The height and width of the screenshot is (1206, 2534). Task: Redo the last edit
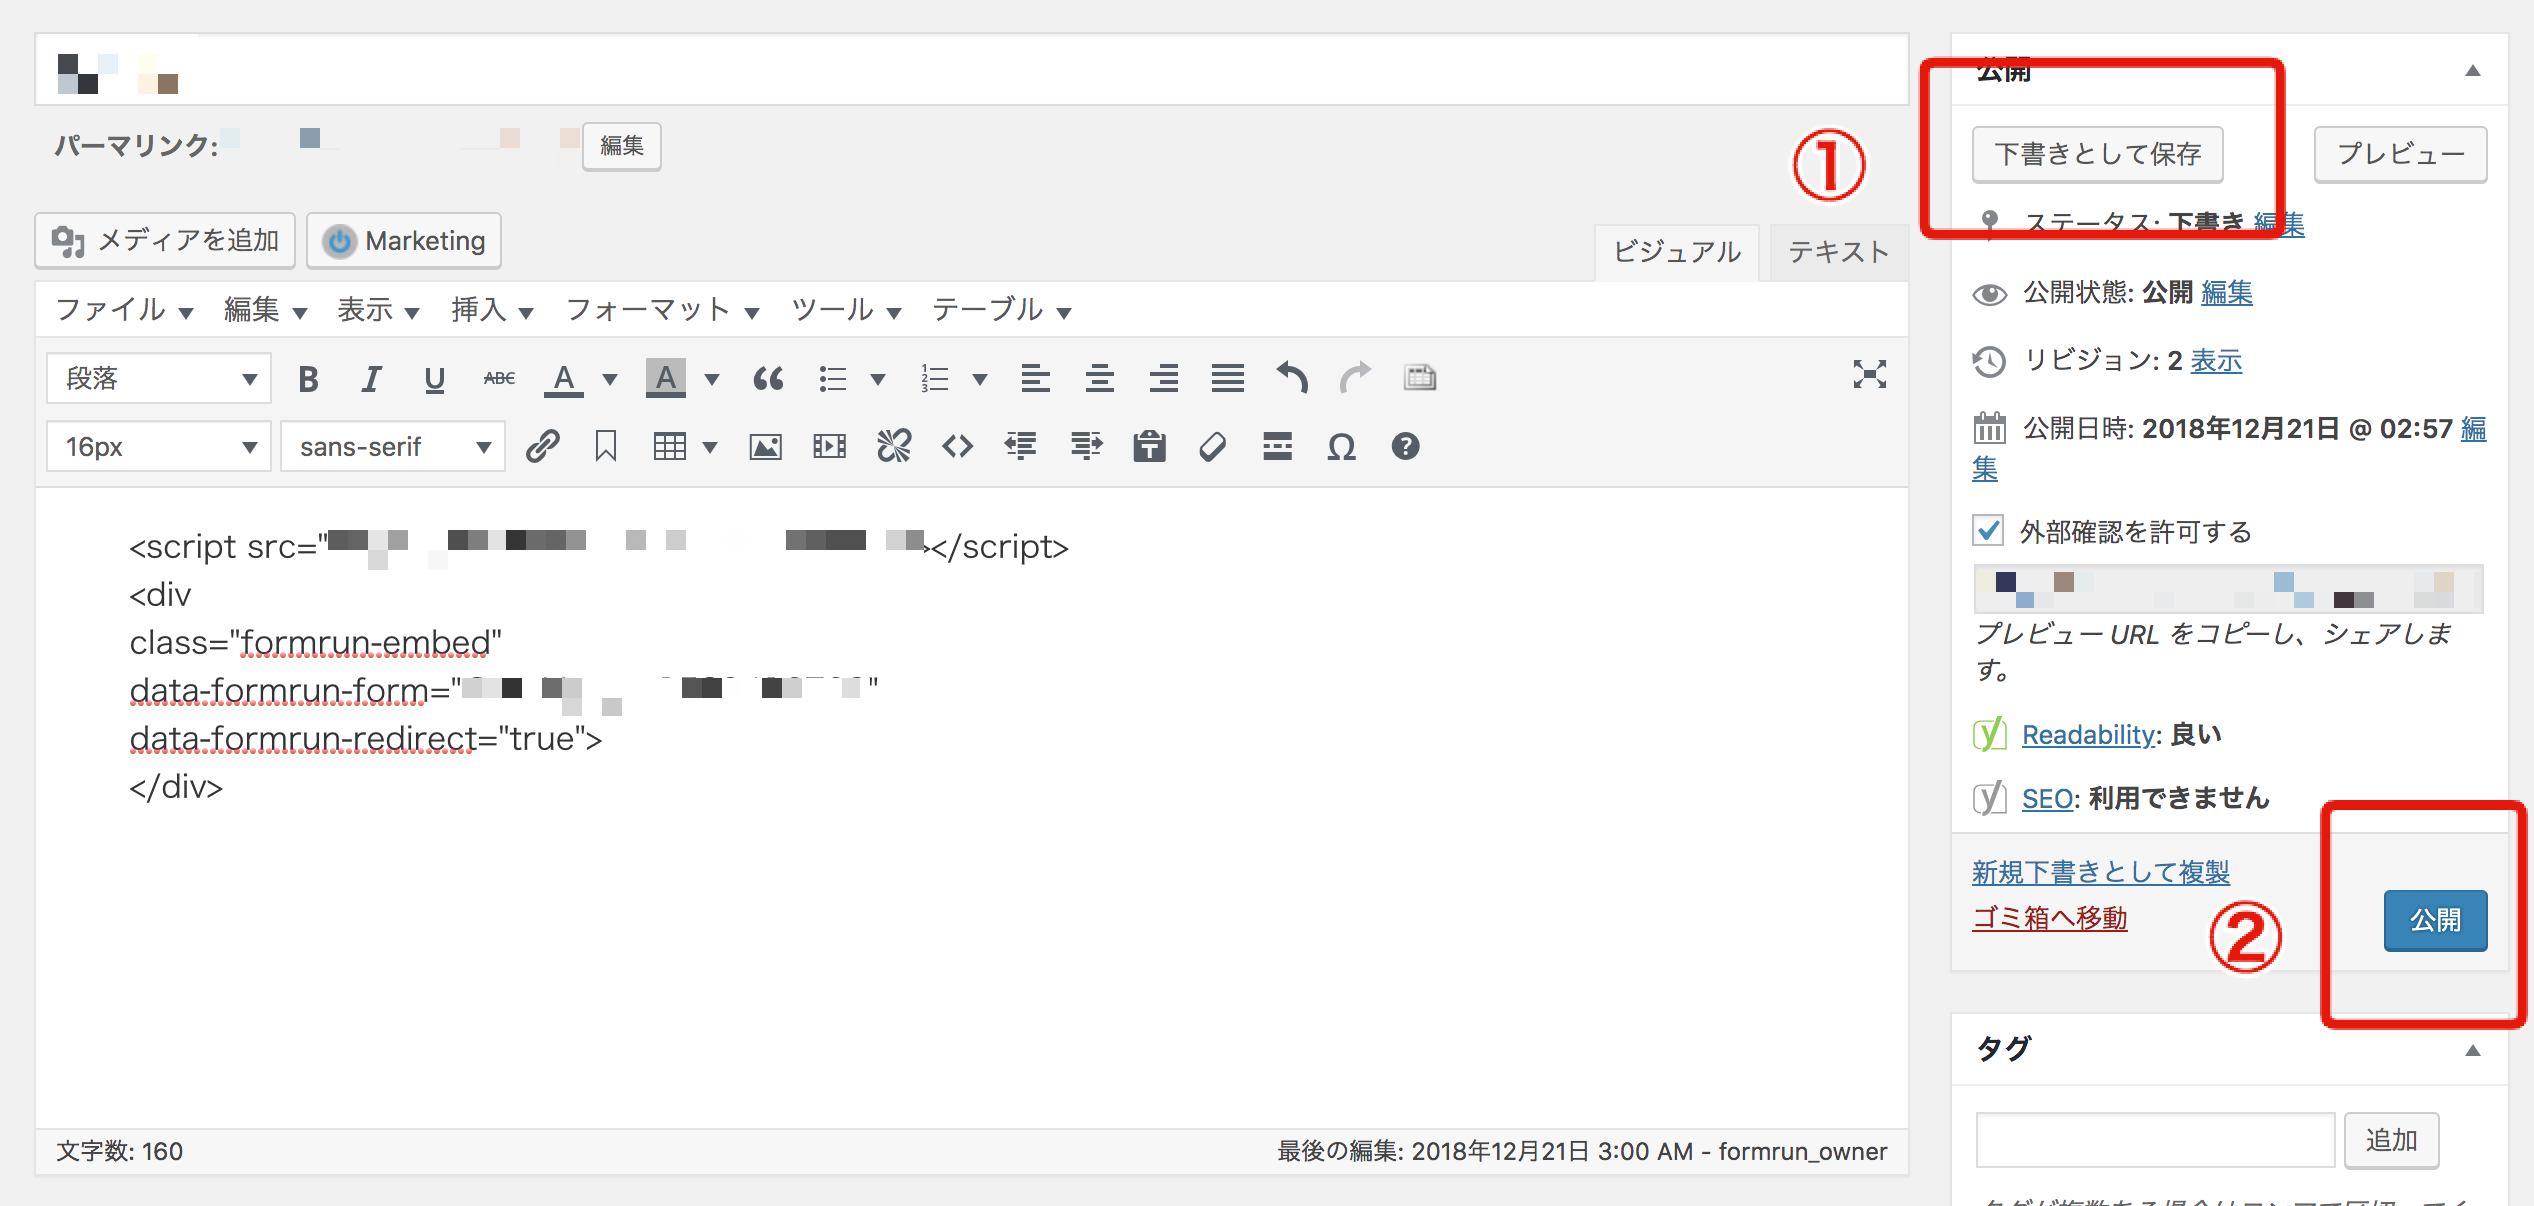[1356, 379]
